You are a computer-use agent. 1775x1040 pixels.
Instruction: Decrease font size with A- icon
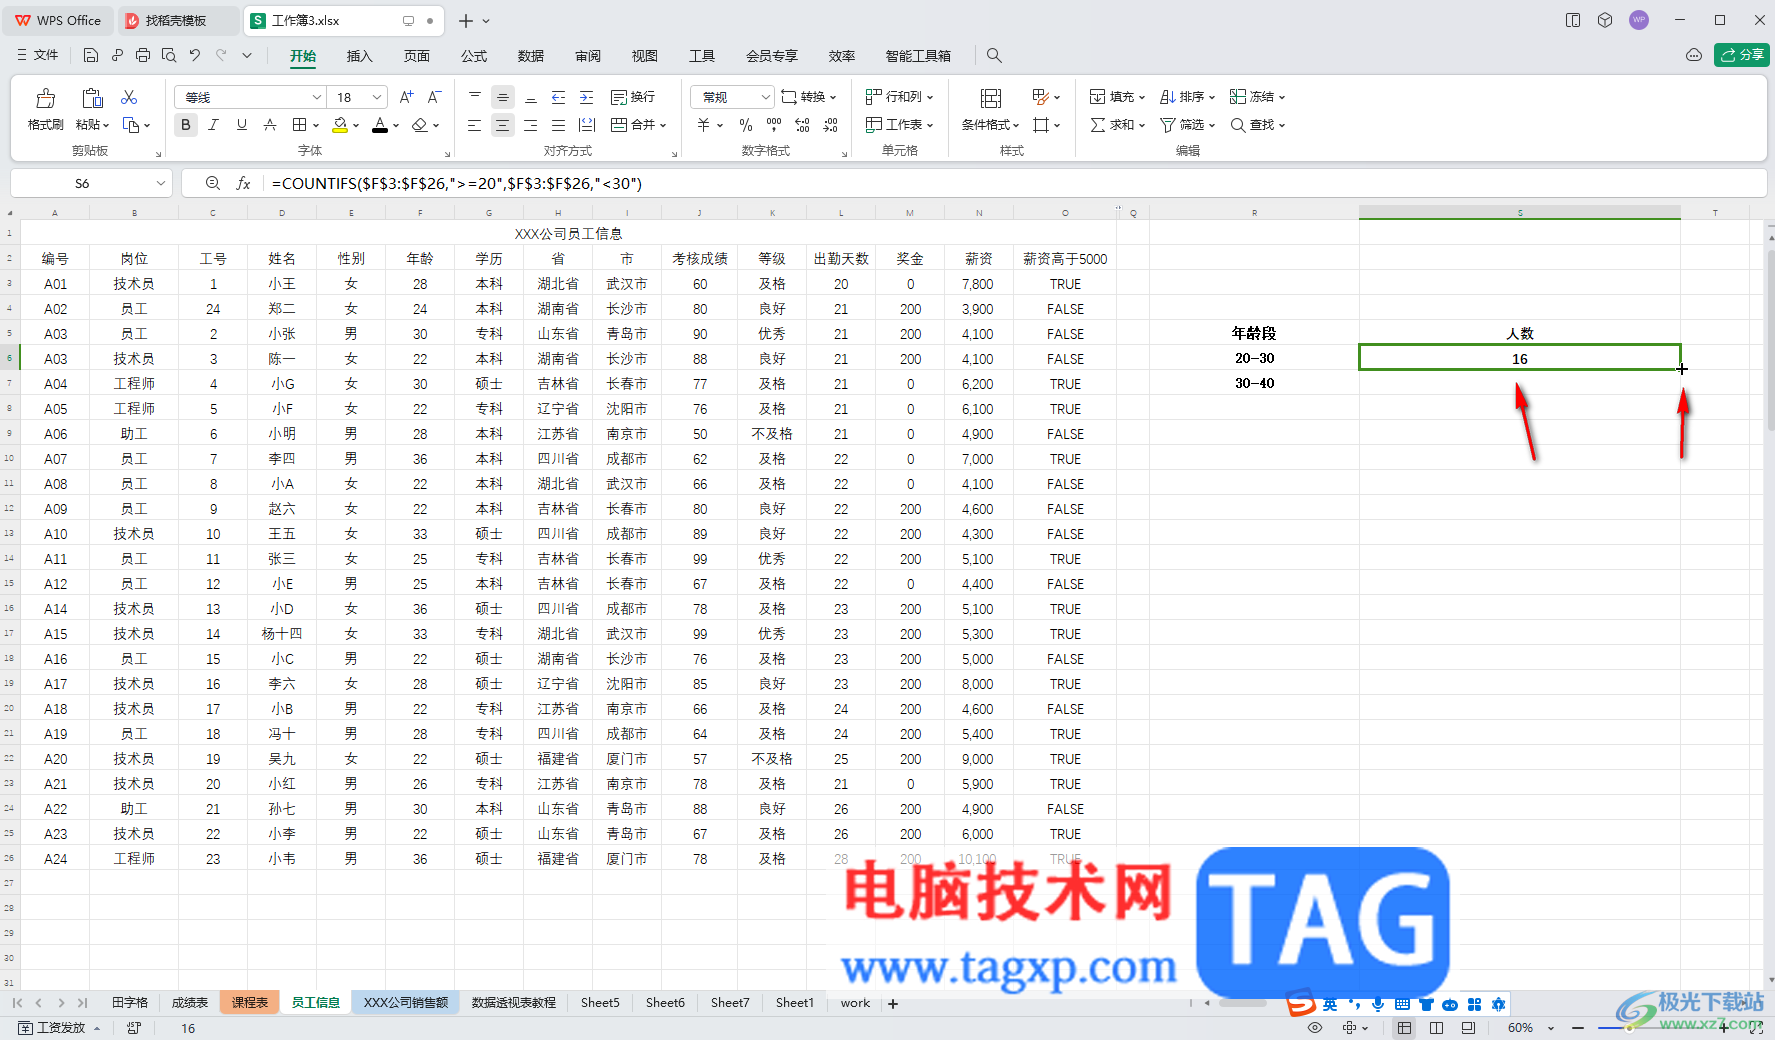tap(434, 97)
